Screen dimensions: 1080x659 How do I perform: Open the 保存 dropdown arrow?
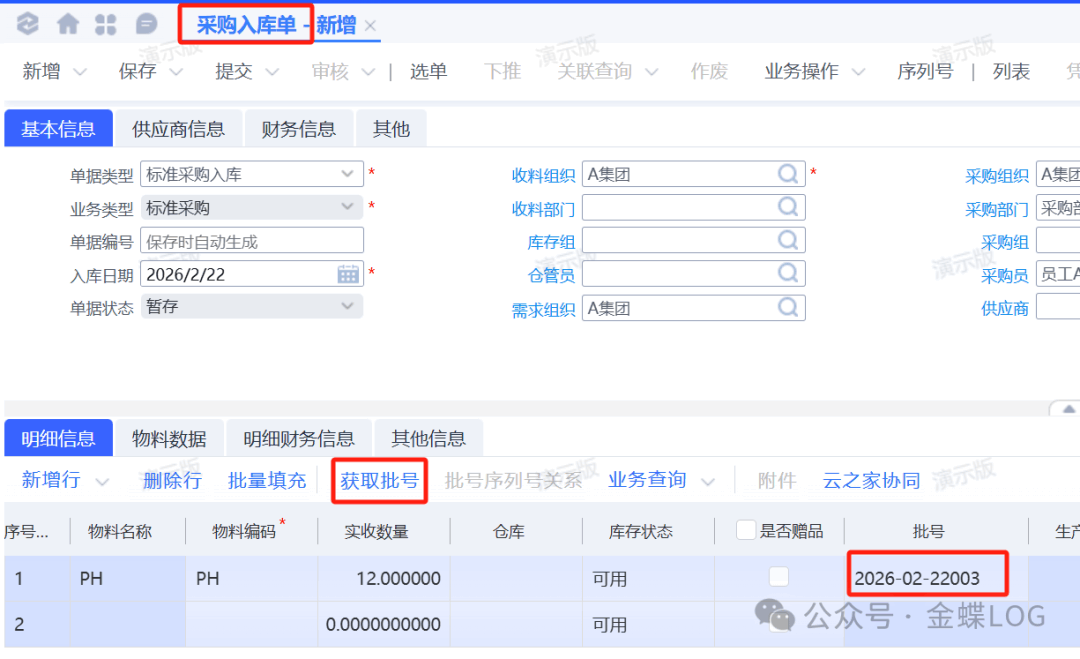tap(176, 72)
